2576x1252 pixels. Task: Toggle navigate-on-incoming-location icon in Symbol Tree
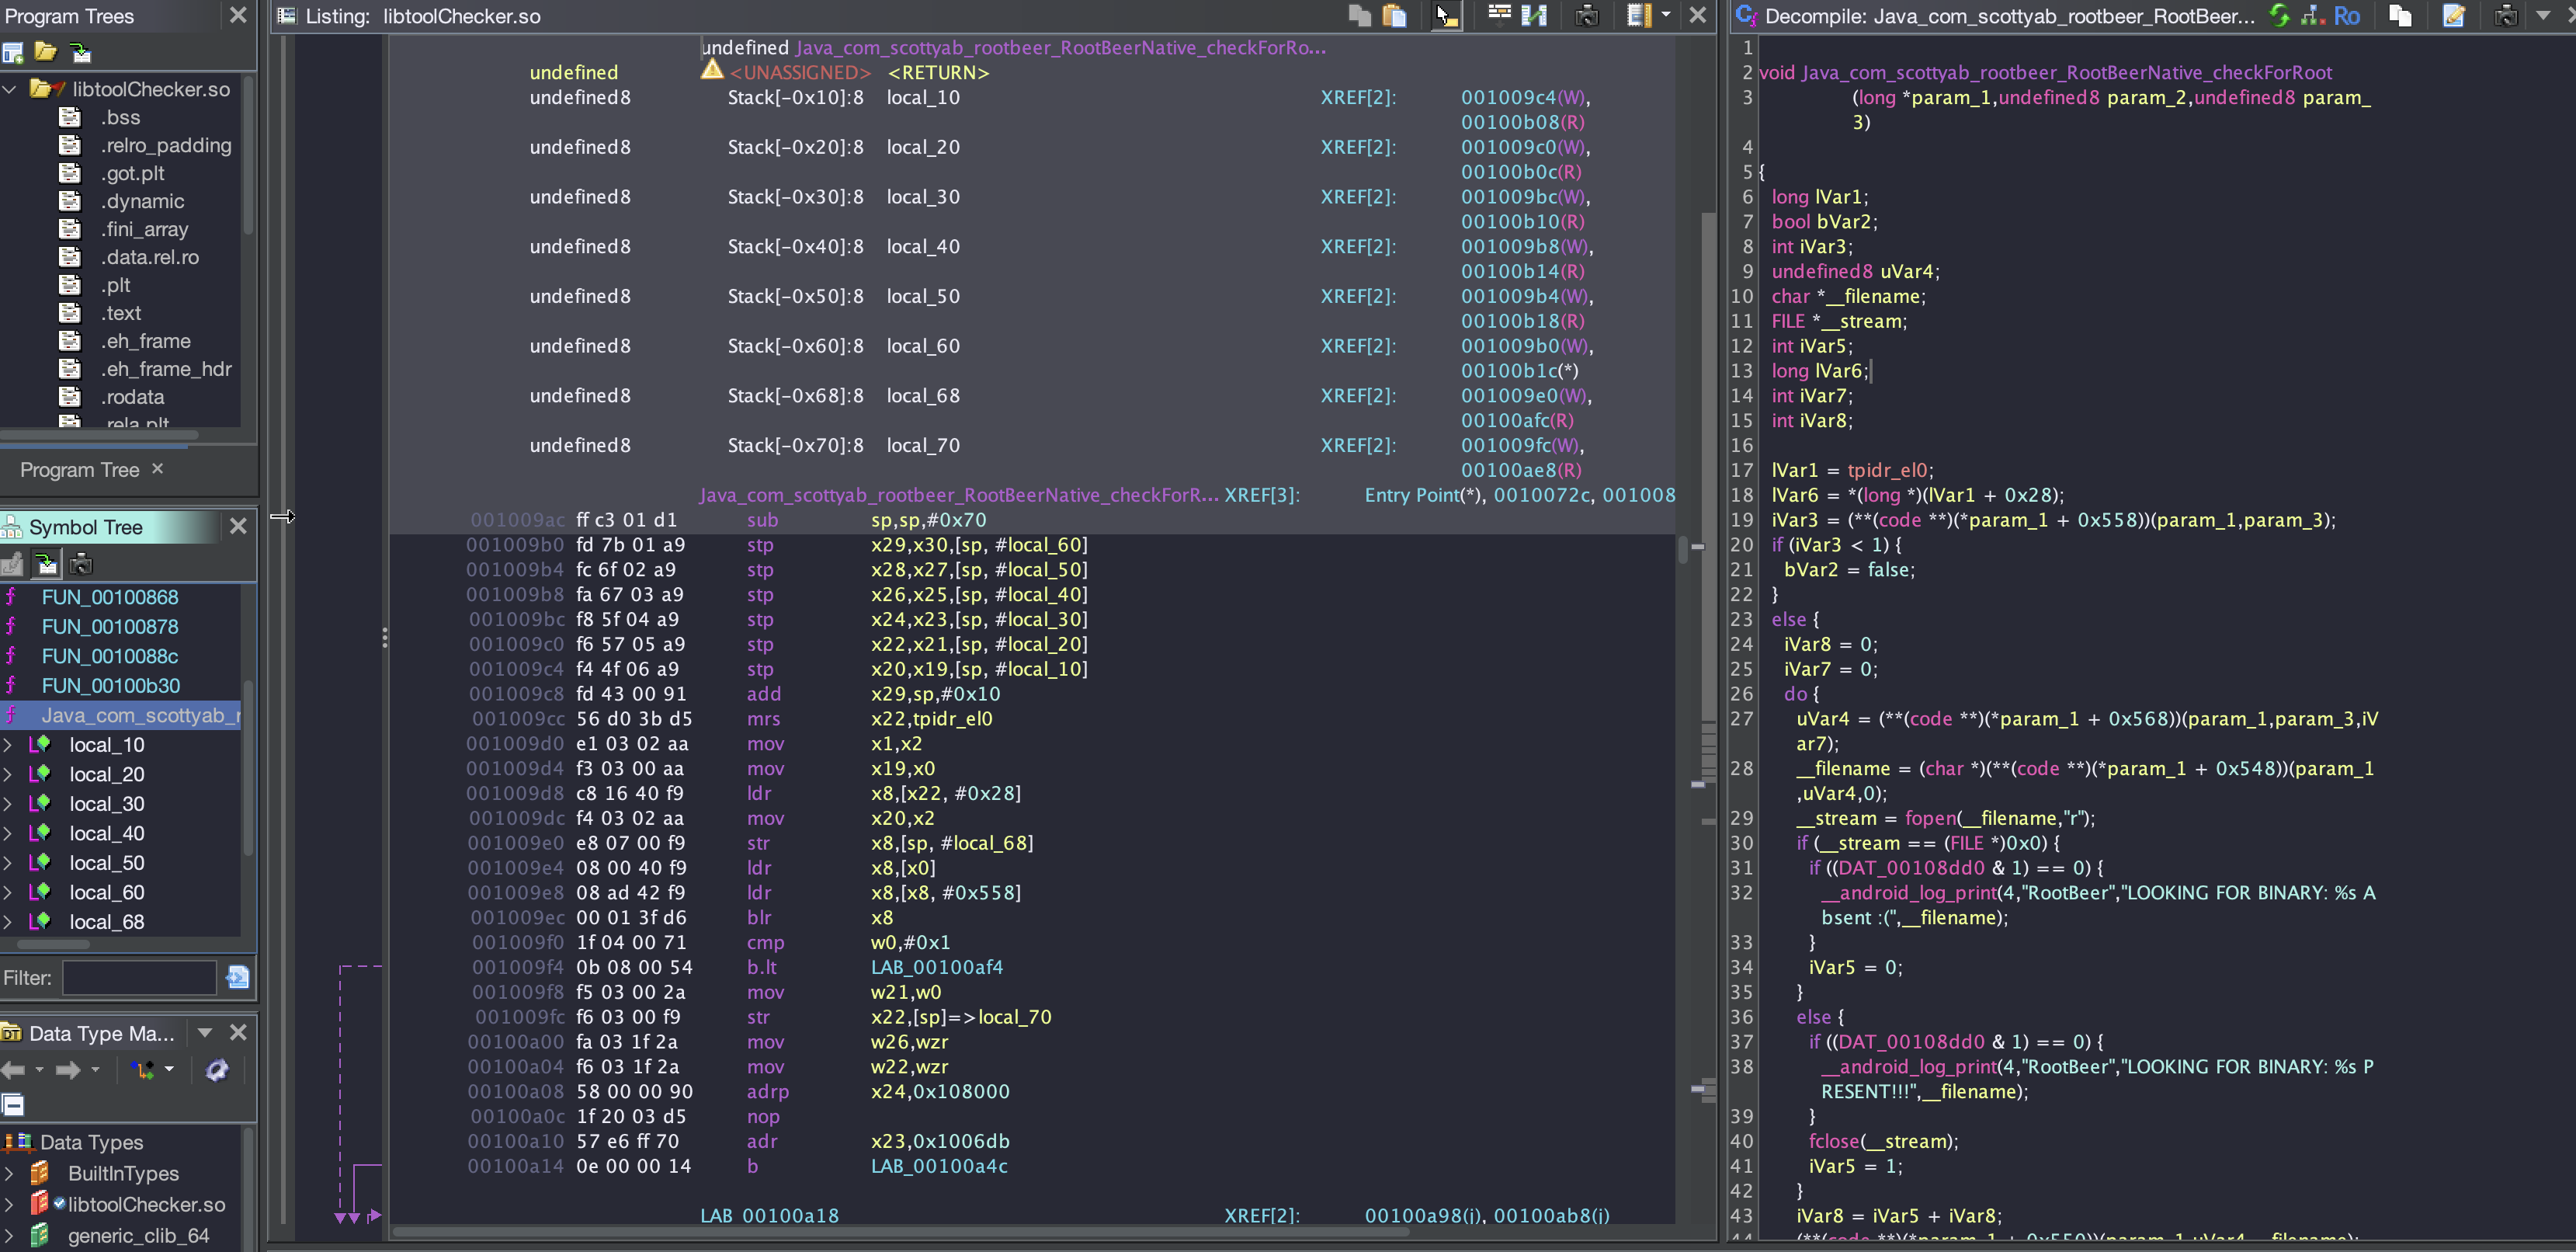click(x=47, y=564)
